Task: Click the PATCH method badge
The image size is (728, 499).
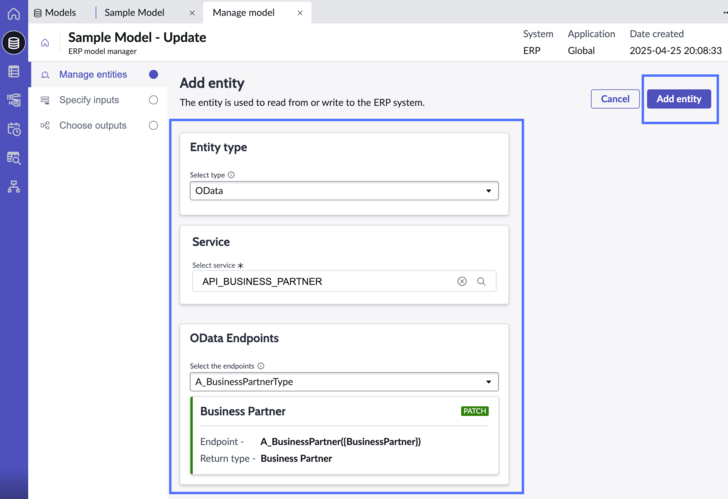Action: (x=474, y=411)
